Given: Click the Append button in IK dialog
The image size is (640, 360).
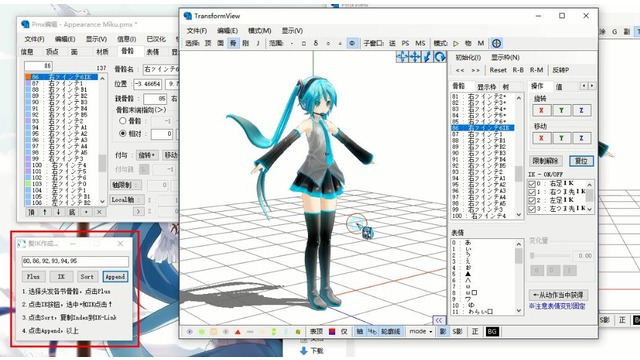Looking at the screenshot, I should [115, 277].
